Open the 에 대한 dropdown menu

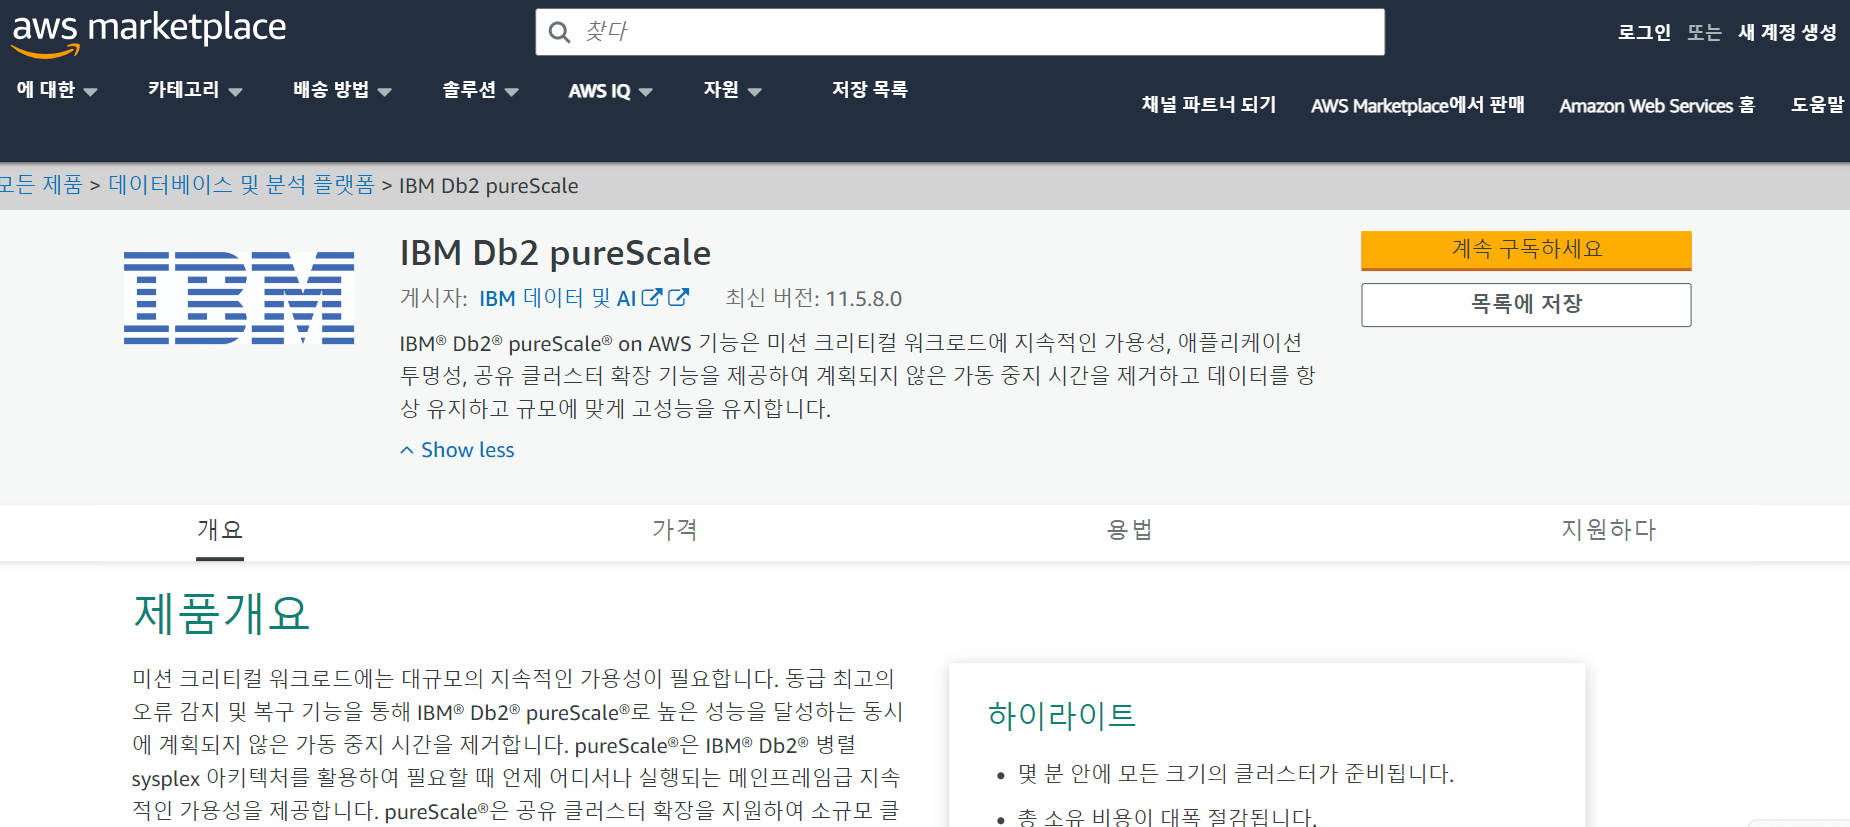(x=57, y=90)
